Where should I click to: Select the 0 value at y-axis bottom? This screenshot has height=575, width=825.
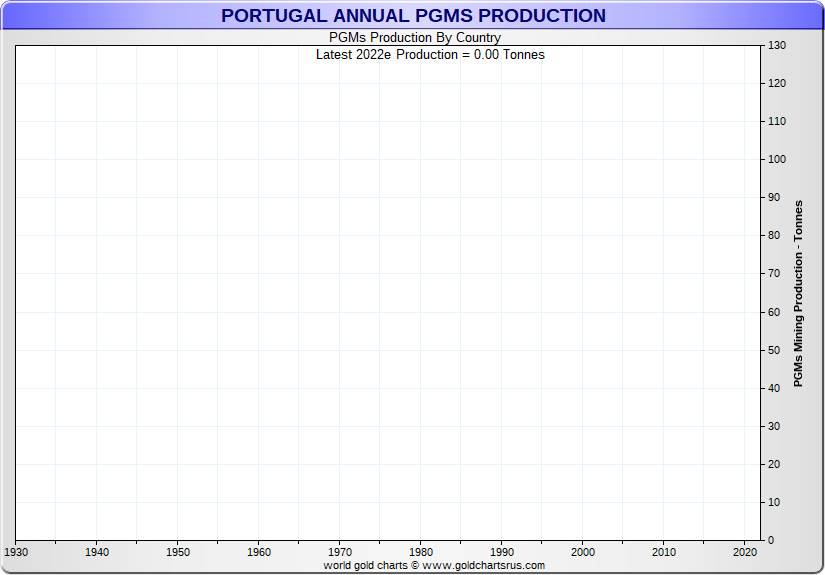tap(770, 540)
